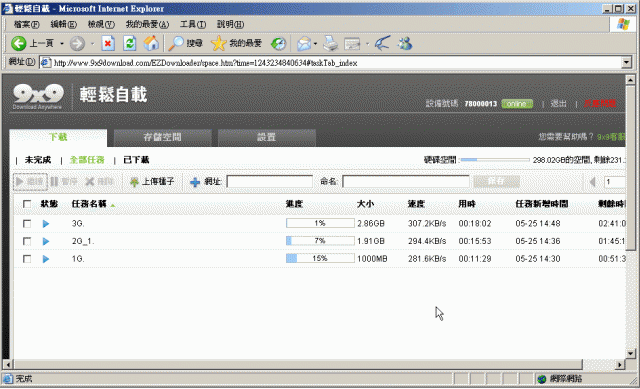Viewport: 640px width, 389px height.
Task: Click play arrow status of 3G. task
Action: [x=46, y=224]
